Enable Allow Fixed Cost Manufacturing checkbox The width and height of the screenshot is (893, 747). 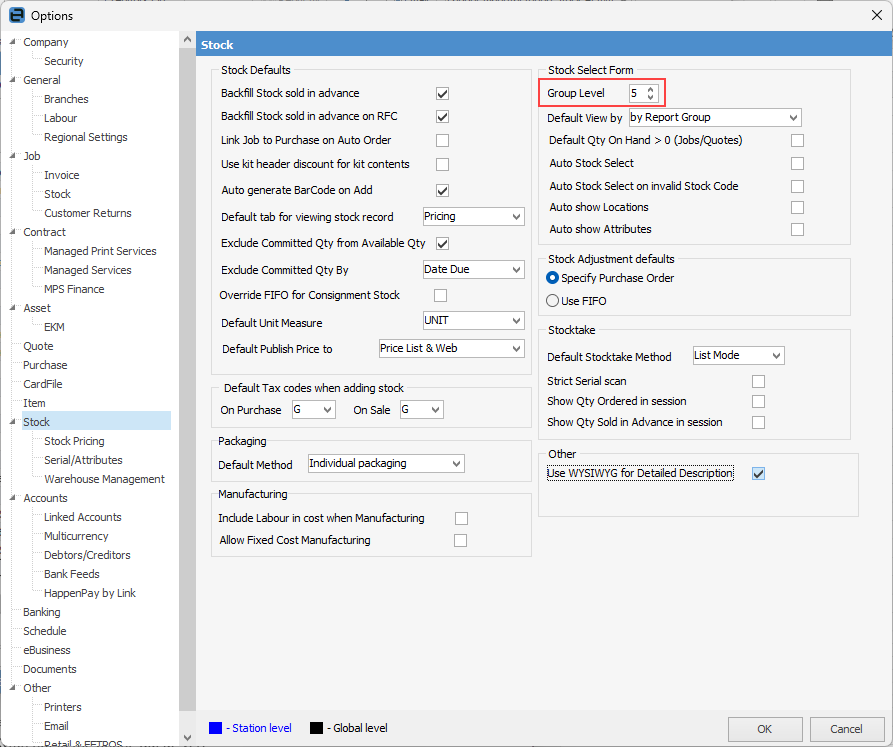pyautogui.click(x=460, y=540)
